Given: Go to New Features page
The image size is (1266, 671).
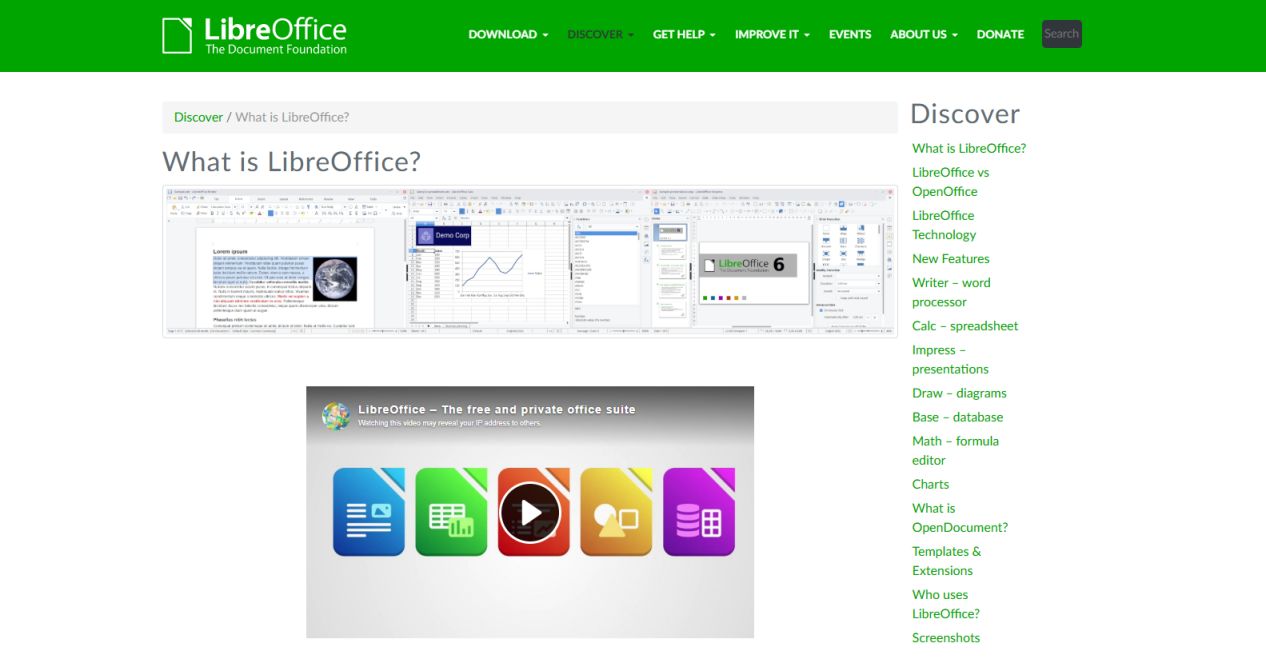Looking at the screenshot, I should coord(951,259).
